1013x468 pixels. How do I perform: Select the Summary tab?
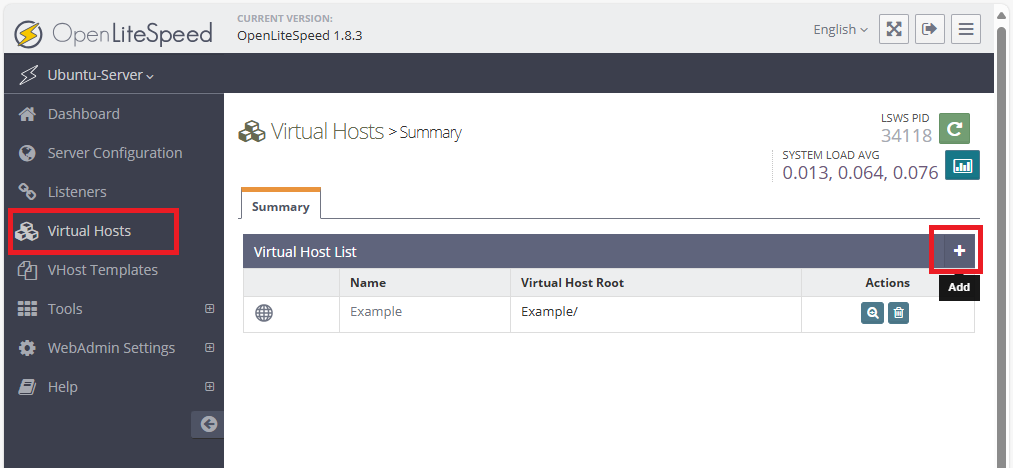pyautogui.click(x=280, y=206)
